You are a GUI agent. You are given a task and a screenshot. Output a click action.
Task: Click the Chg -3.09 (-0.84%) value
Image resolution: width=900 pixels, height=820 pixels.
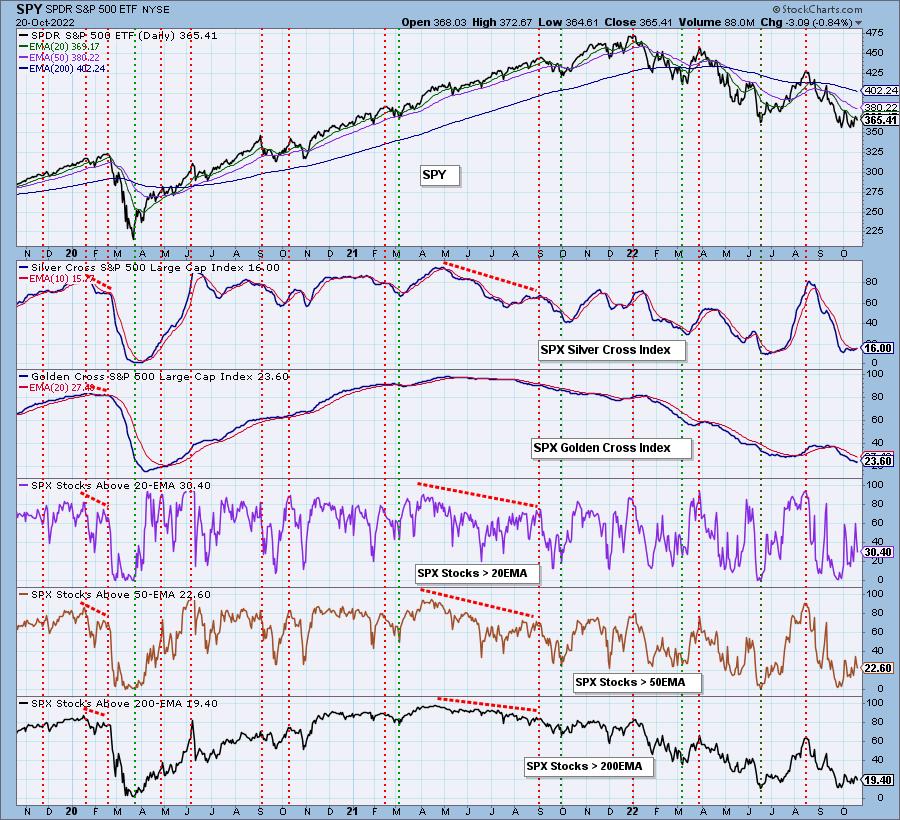(806, 22)
